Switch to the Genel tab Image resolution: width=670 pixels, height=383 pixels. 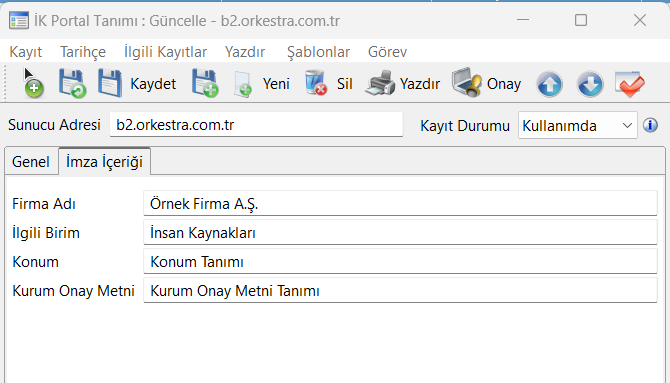pos(31,162)
